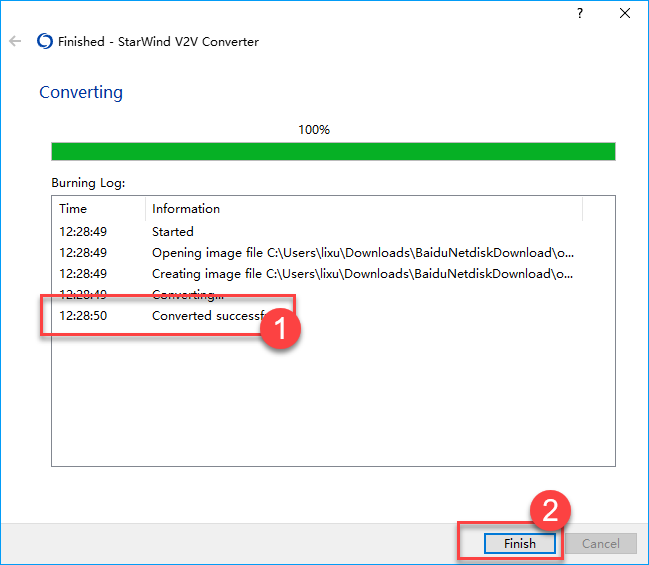Viewport: 649px width, 565px height.
Task: Click the Finish button
Action: tap(519, 543)
